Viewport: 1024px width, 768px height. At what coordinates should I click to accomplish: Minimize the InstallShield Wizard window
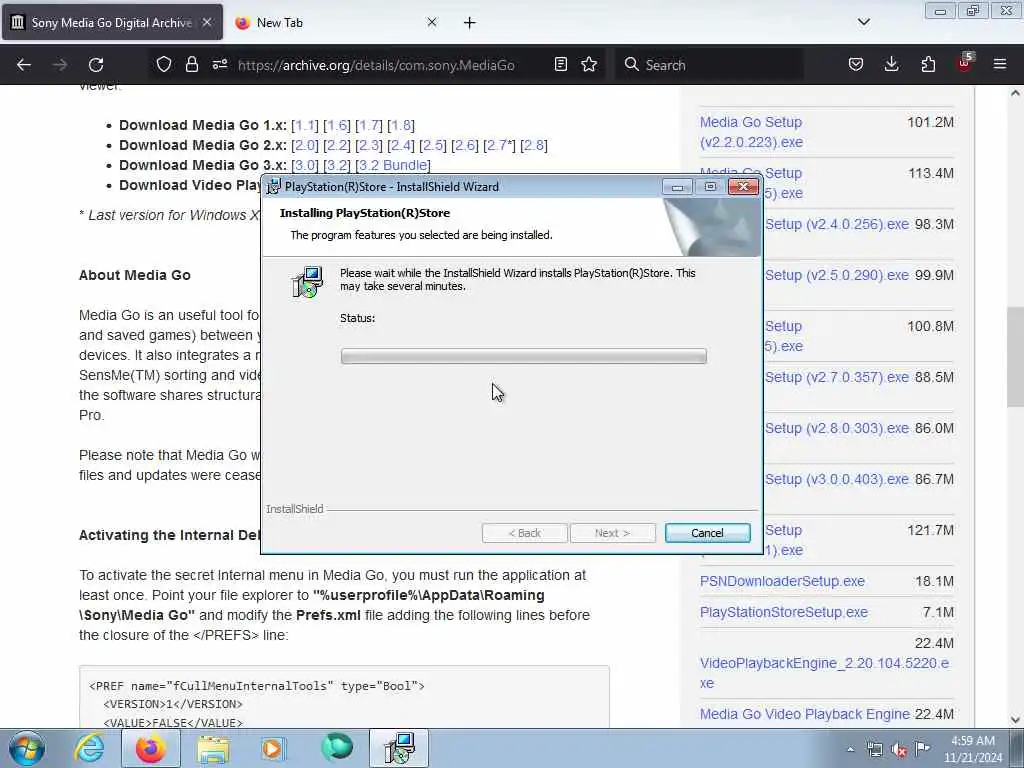tap(677, 187)
